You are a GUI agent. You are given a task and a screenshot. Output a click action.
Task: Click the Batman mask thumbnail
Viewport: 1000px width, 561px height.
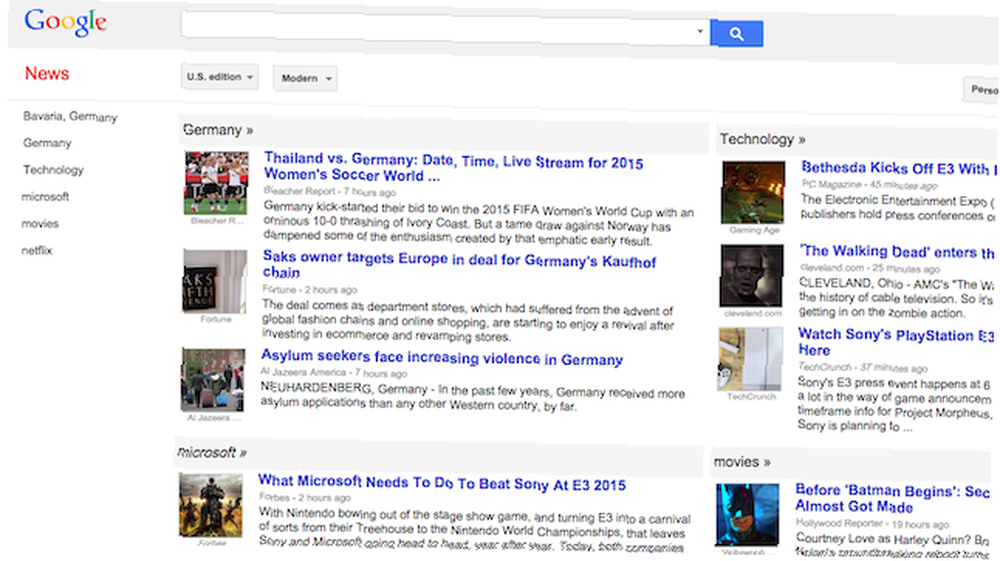click(x=747, y=514)
